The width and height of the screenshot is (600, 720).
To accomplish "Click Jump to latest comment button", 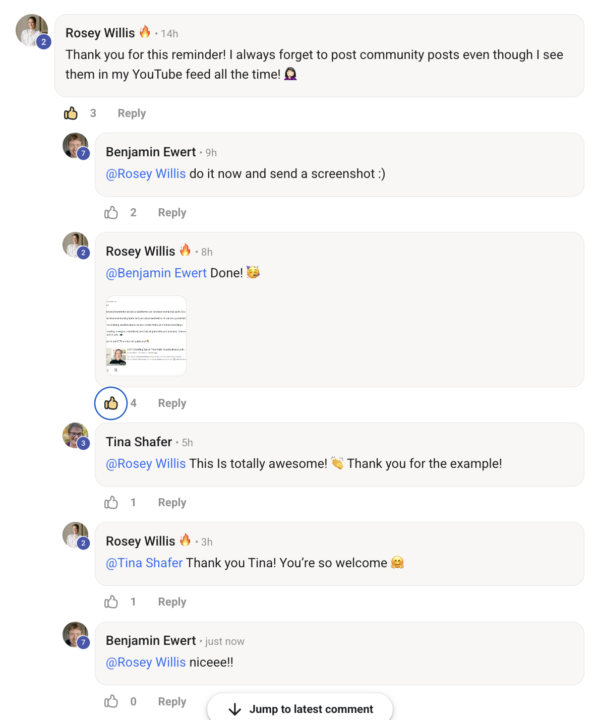I will pyautogui.click(x=300, y=709).
